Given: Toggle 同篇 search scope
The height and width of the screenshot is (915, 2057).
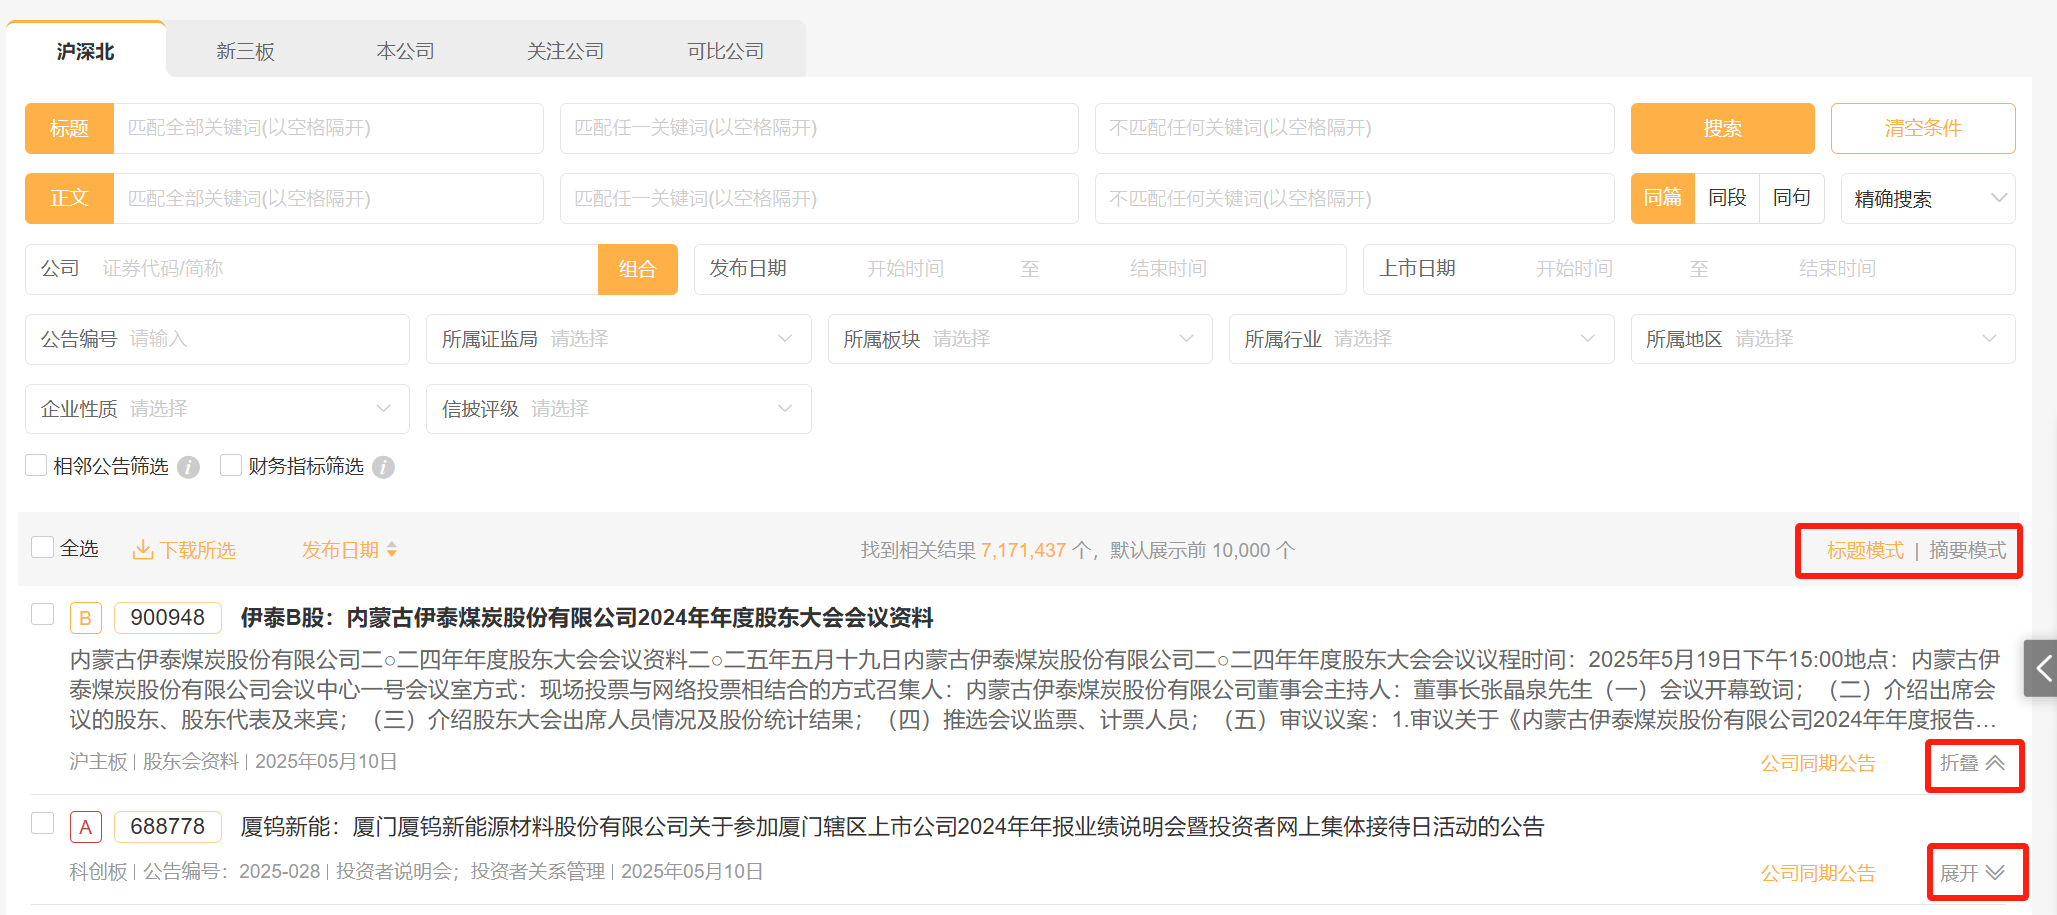Looking at the screenshot, I should [1663, 198].
